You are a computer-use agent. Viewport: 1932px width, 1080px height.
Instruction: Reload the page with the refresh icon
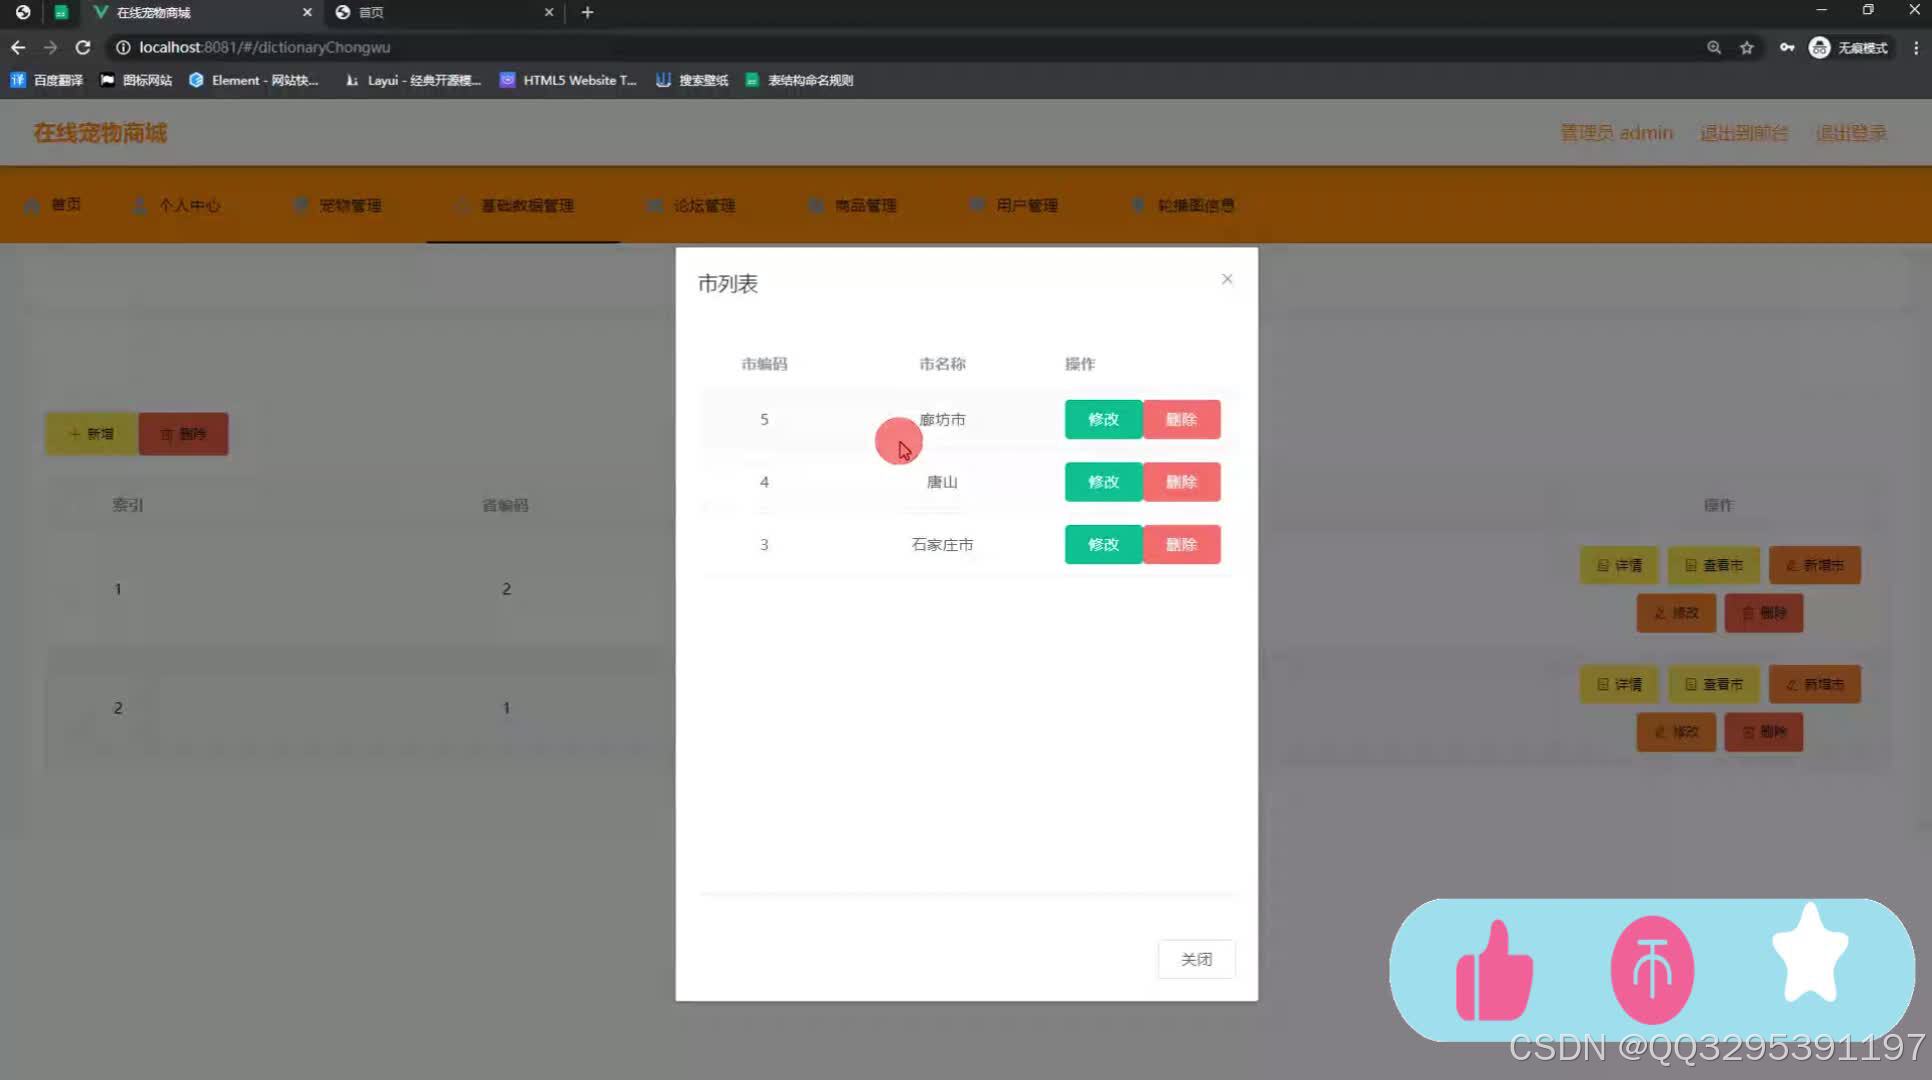[83, 47]
